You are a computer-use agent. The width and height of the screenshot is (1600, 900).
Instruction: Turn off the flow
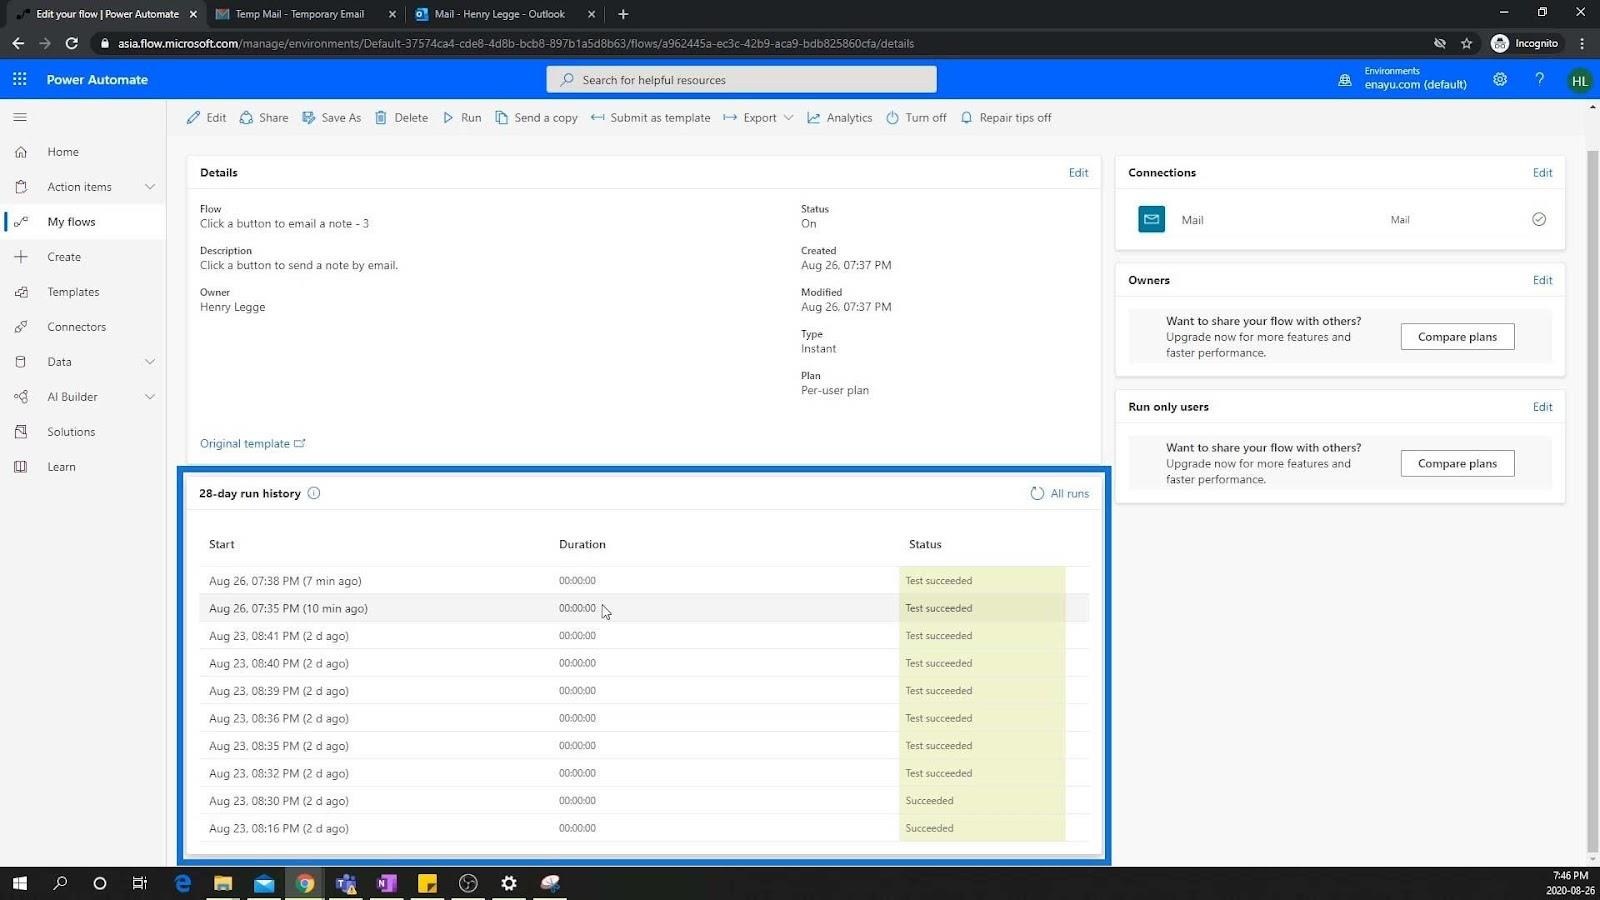(916, 118)
